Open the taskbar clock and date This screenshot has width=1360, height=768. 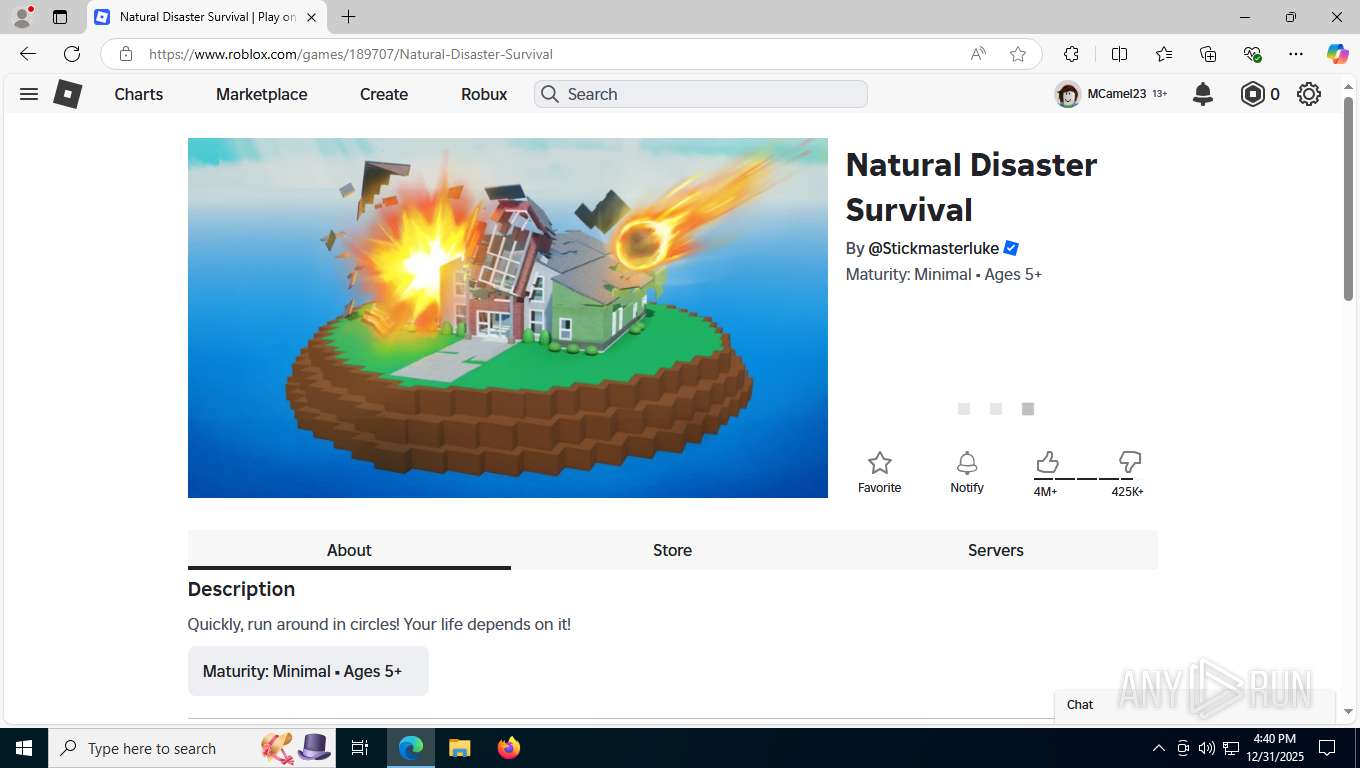[x=1274, y=748]
